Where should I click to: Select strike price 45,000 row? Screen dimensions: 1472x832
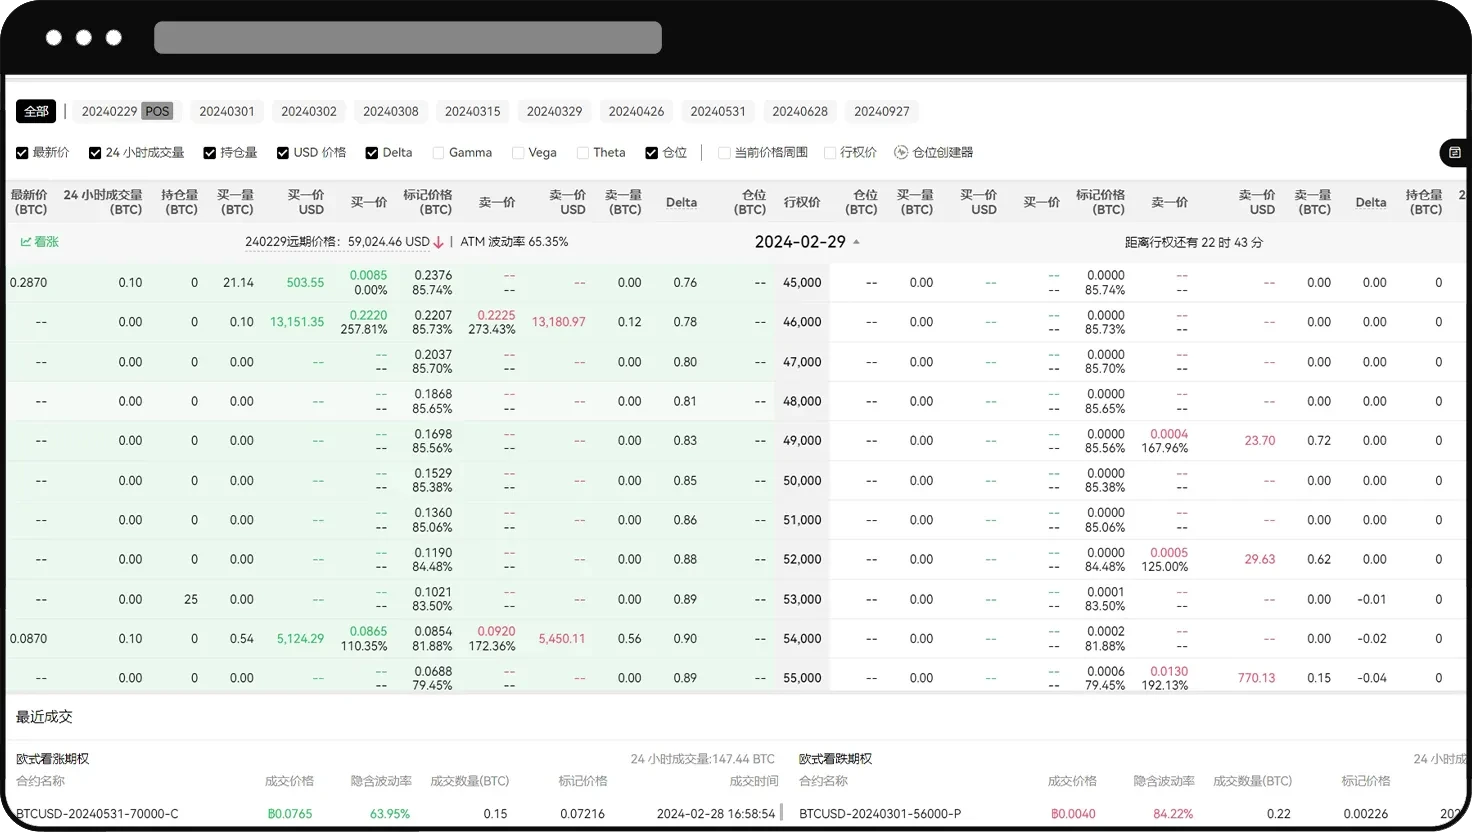[802, 283]
